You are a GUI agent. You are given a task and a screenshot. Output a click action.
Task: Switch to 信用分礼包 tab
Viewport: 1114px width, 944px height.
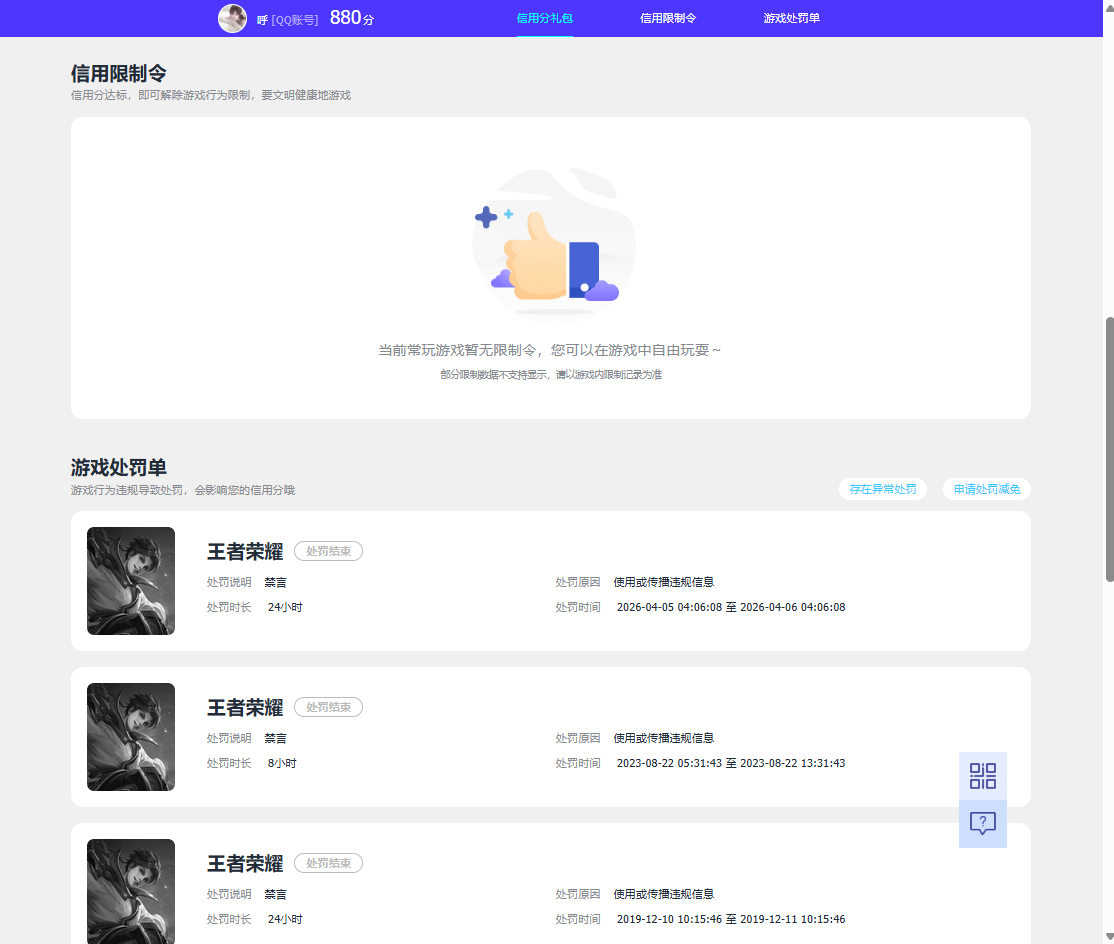[544, 18]
